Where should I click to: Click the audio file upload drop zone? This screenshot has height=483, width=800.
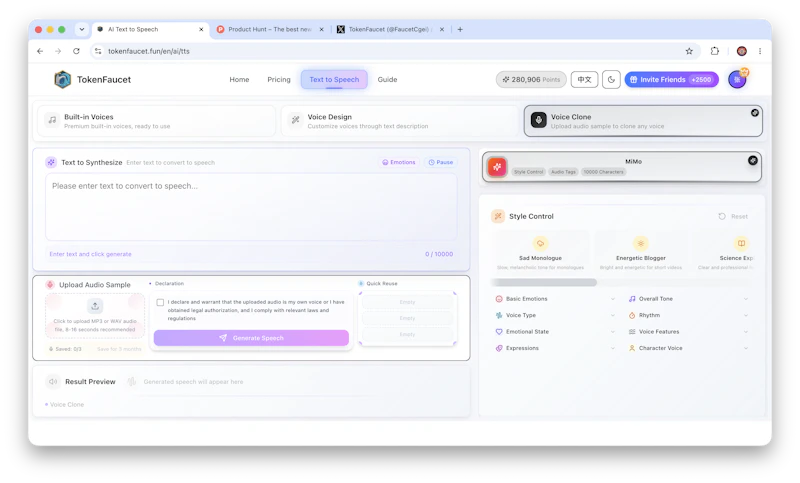[x=95, y=316]
